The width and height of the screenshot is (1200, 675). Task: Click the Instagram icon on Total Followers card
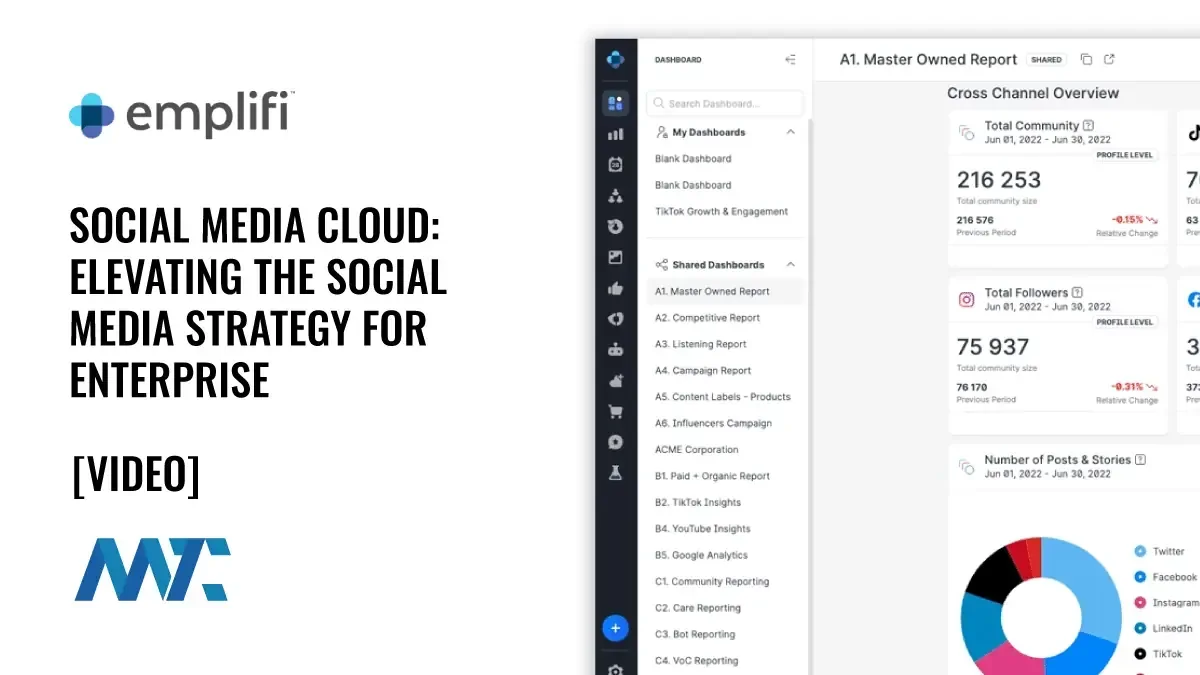[x=967, y=300]
